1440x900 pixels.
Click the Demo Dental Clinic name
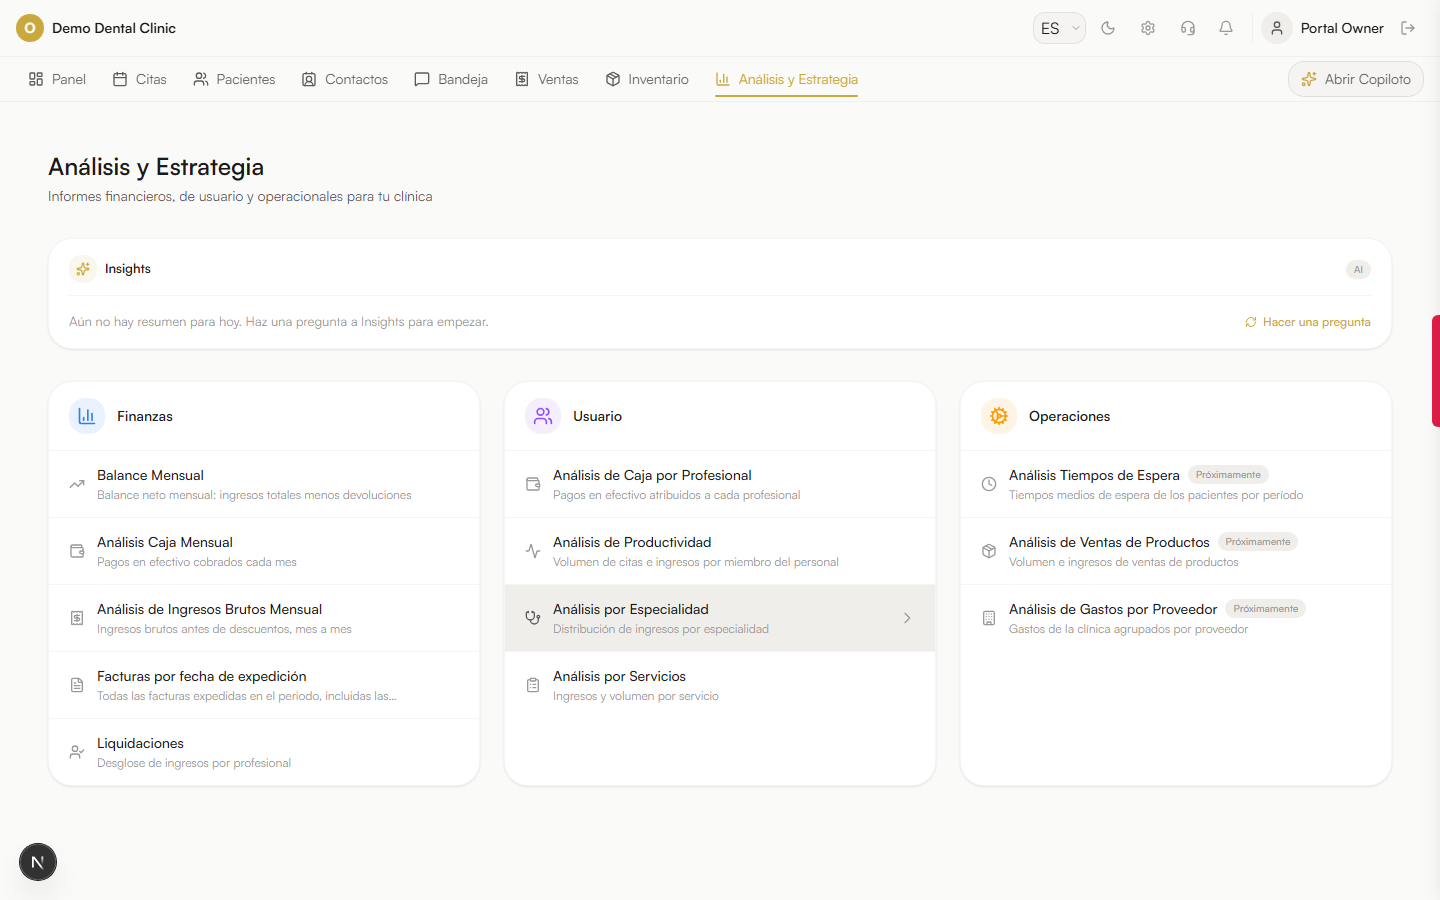pyautogui.click(x=114, y=28)
